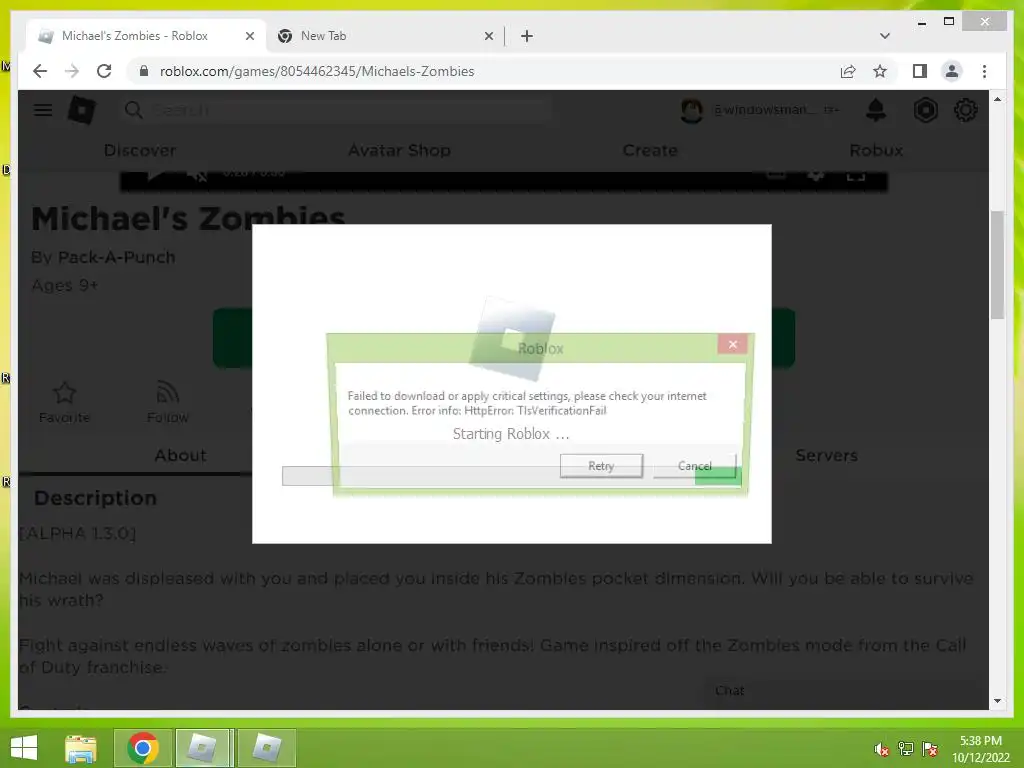Switch to the About tab

[x=180, y=455]
